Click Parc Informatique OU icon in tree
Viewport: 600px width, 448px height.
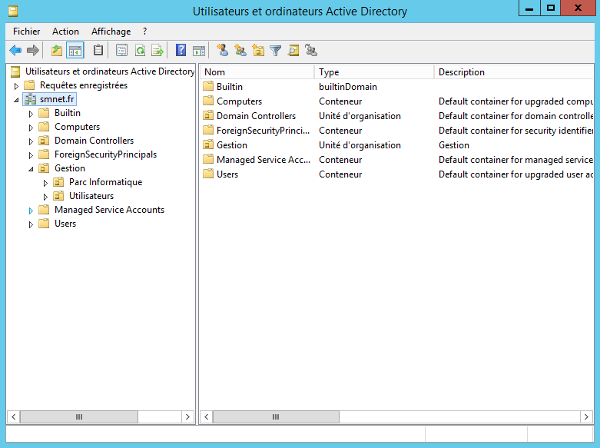pos(59,182)
